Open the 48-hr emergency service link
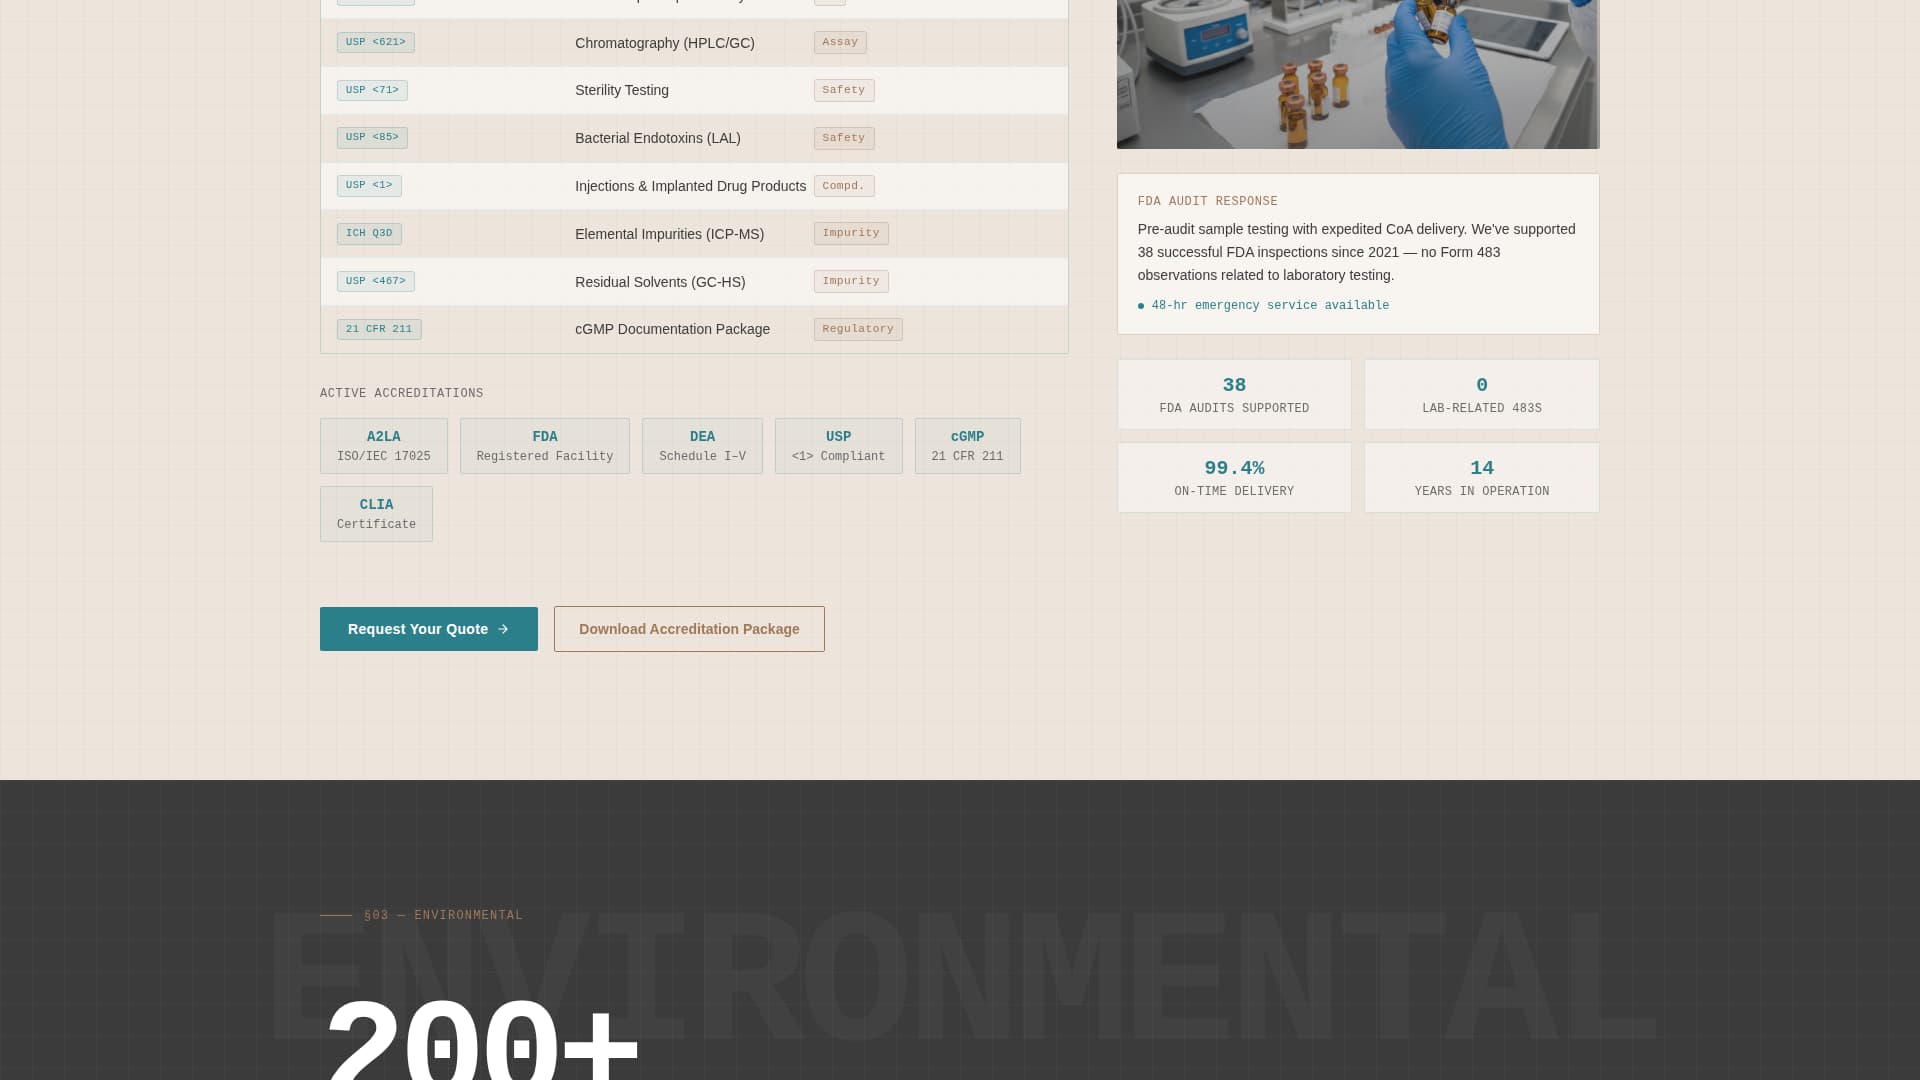The width and height of the screenshot is (1920, 1080). 1269,305
